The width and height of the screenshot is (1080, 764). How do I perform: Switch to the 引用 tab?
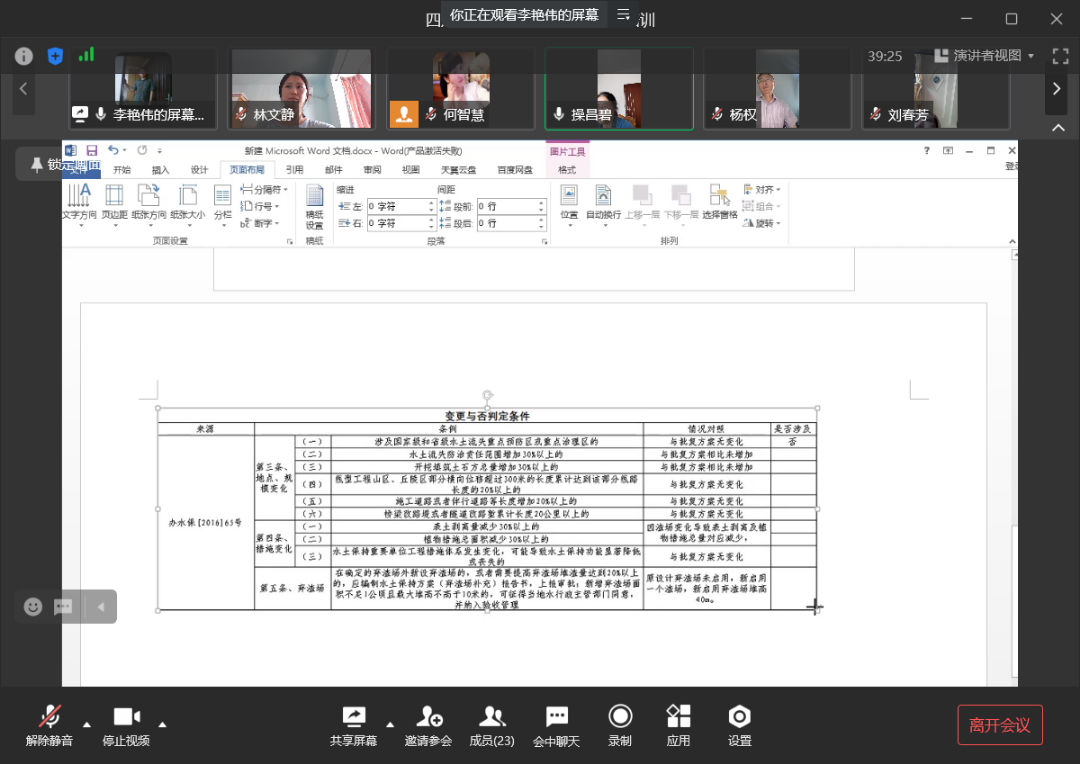(x=295, y=169)
